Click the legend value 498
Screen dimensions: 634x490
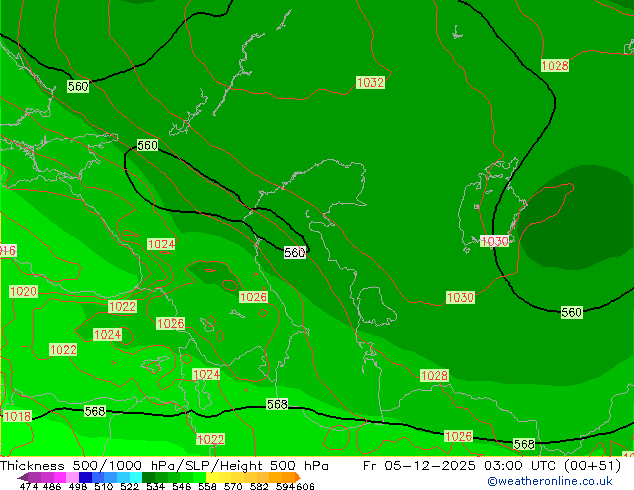coord(78,486)
